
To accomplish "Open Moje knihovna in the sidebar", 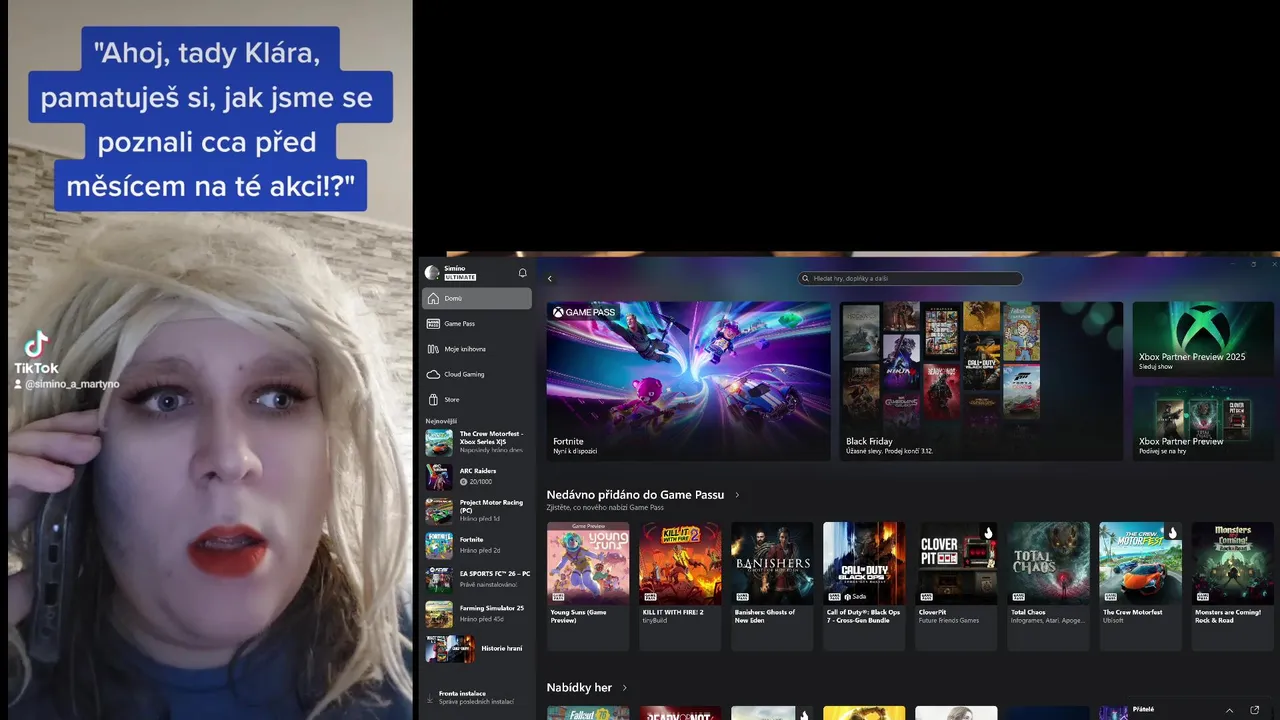I will click(x=477, y=349).
